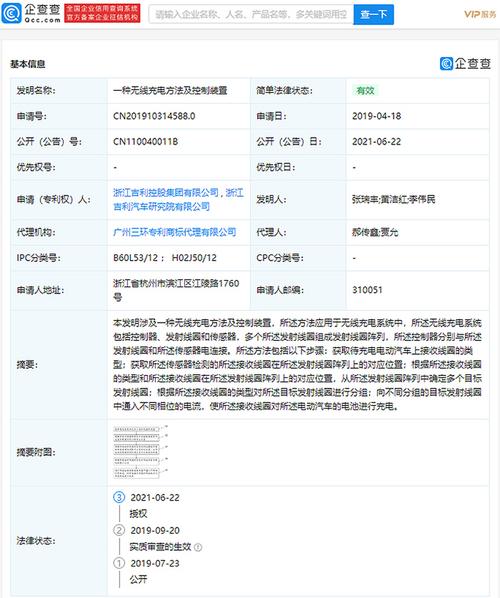Click the 公开 legal status entry
500x598 pixels.
(138, 580)
